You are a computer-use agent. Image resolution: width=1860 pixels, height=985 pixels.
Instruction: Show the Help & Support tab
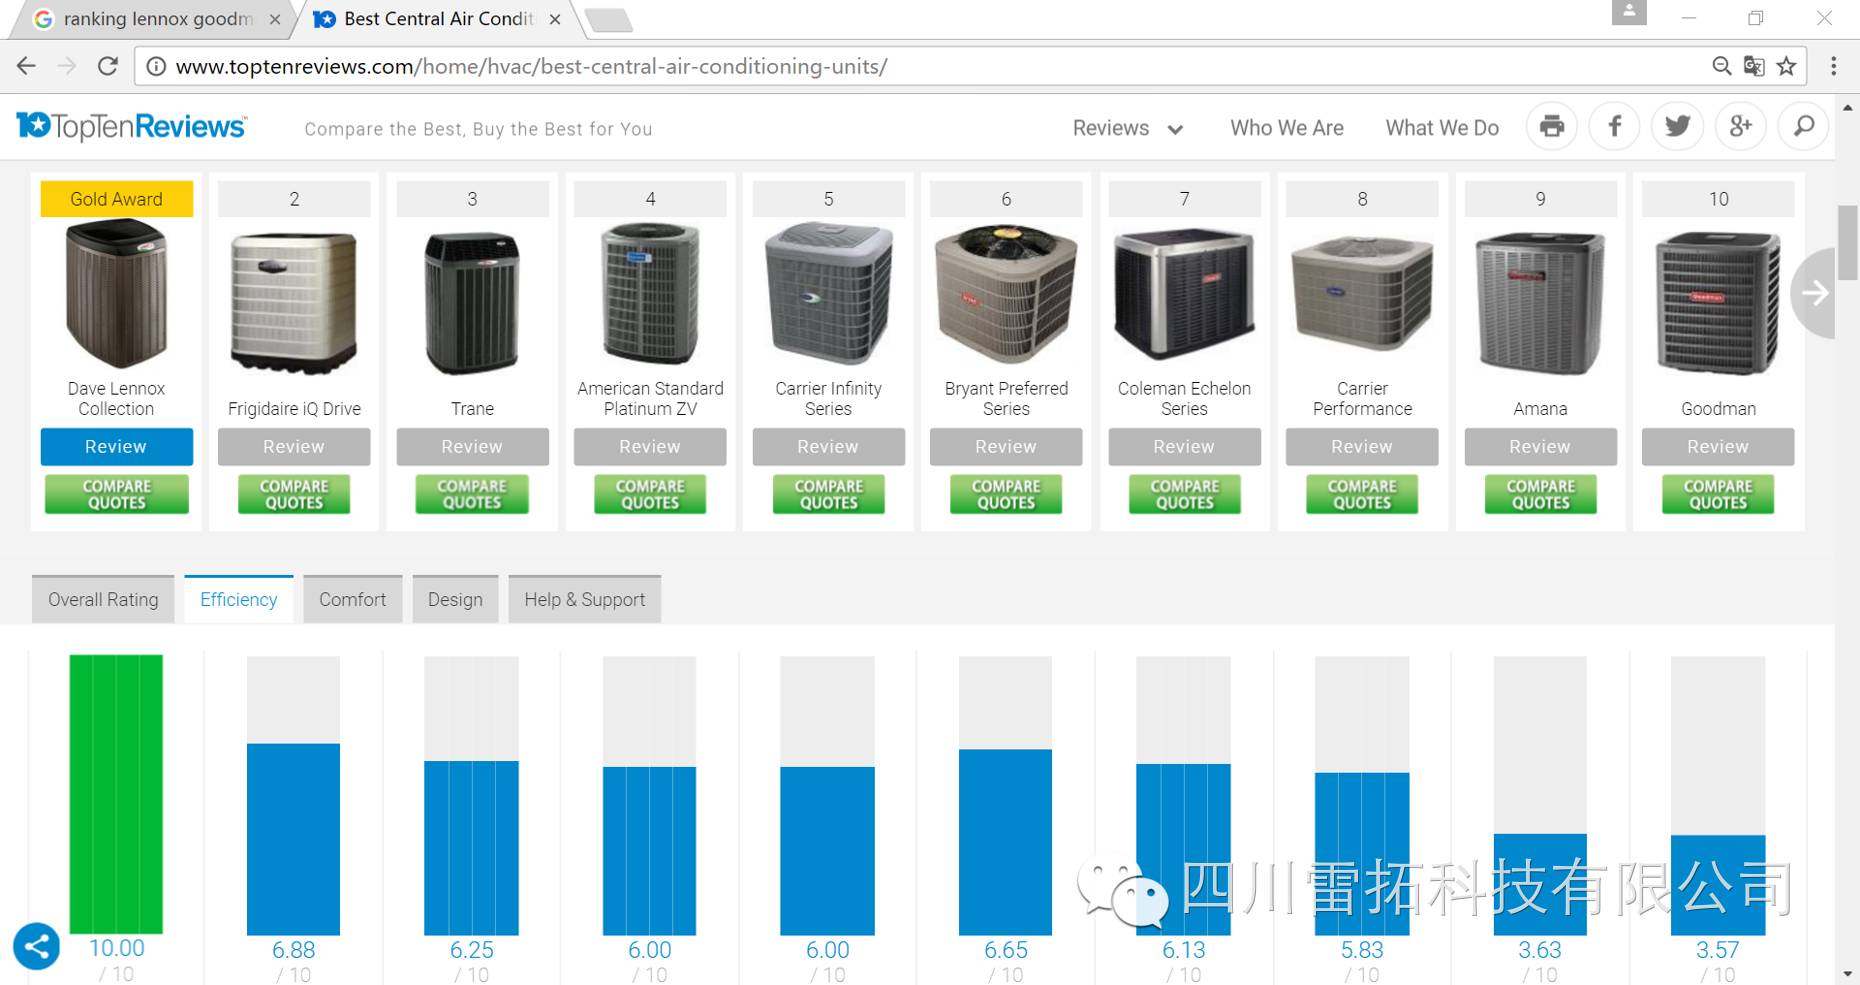click(585, 599)
